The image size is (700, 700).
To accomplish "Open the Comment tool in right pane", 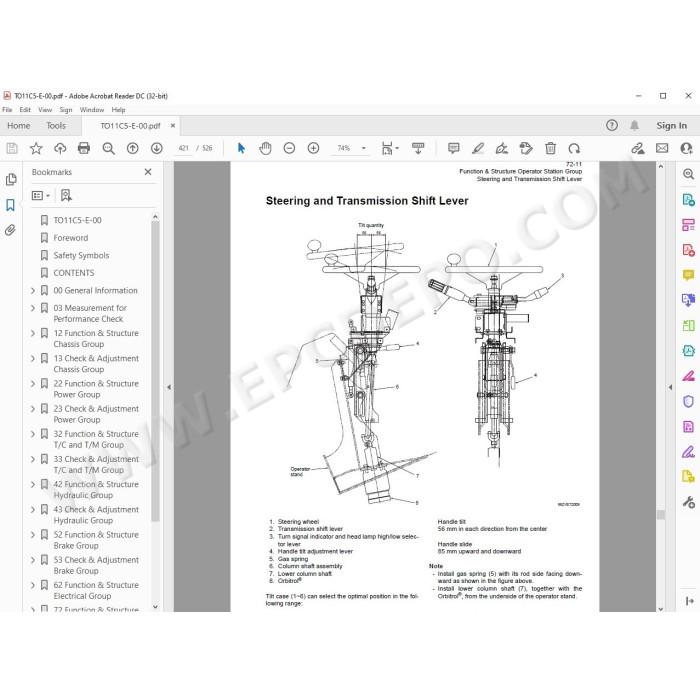I will [x=688, y=275].
